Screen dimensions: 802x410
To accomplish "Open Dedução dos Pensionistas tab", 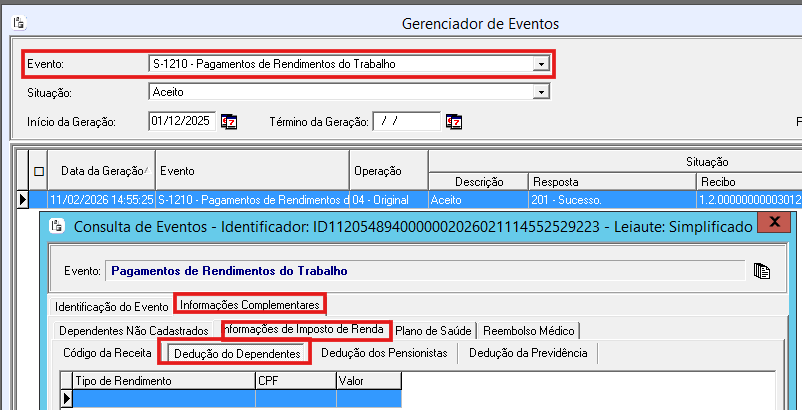I will [x=383, y=353].
